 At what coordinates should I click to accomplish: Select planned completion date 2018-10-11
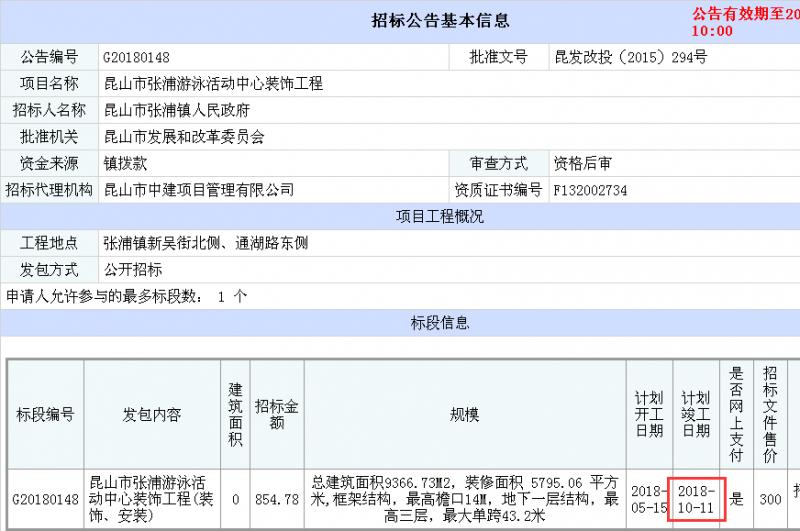(696, 499)
